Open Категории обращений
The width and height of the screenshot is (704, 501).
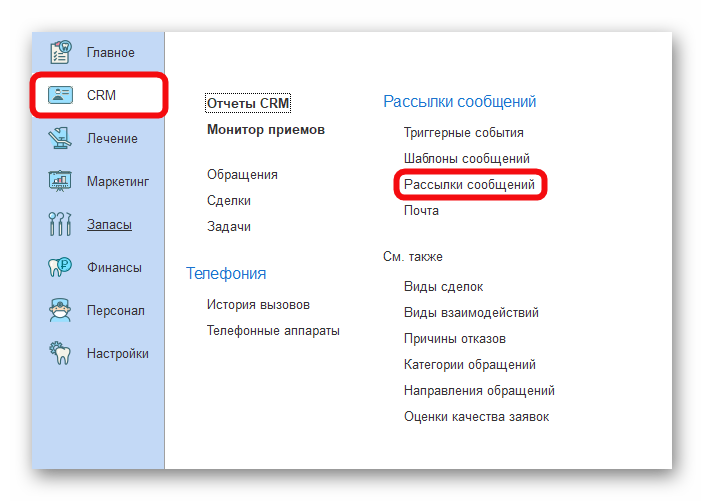(470, 365)
